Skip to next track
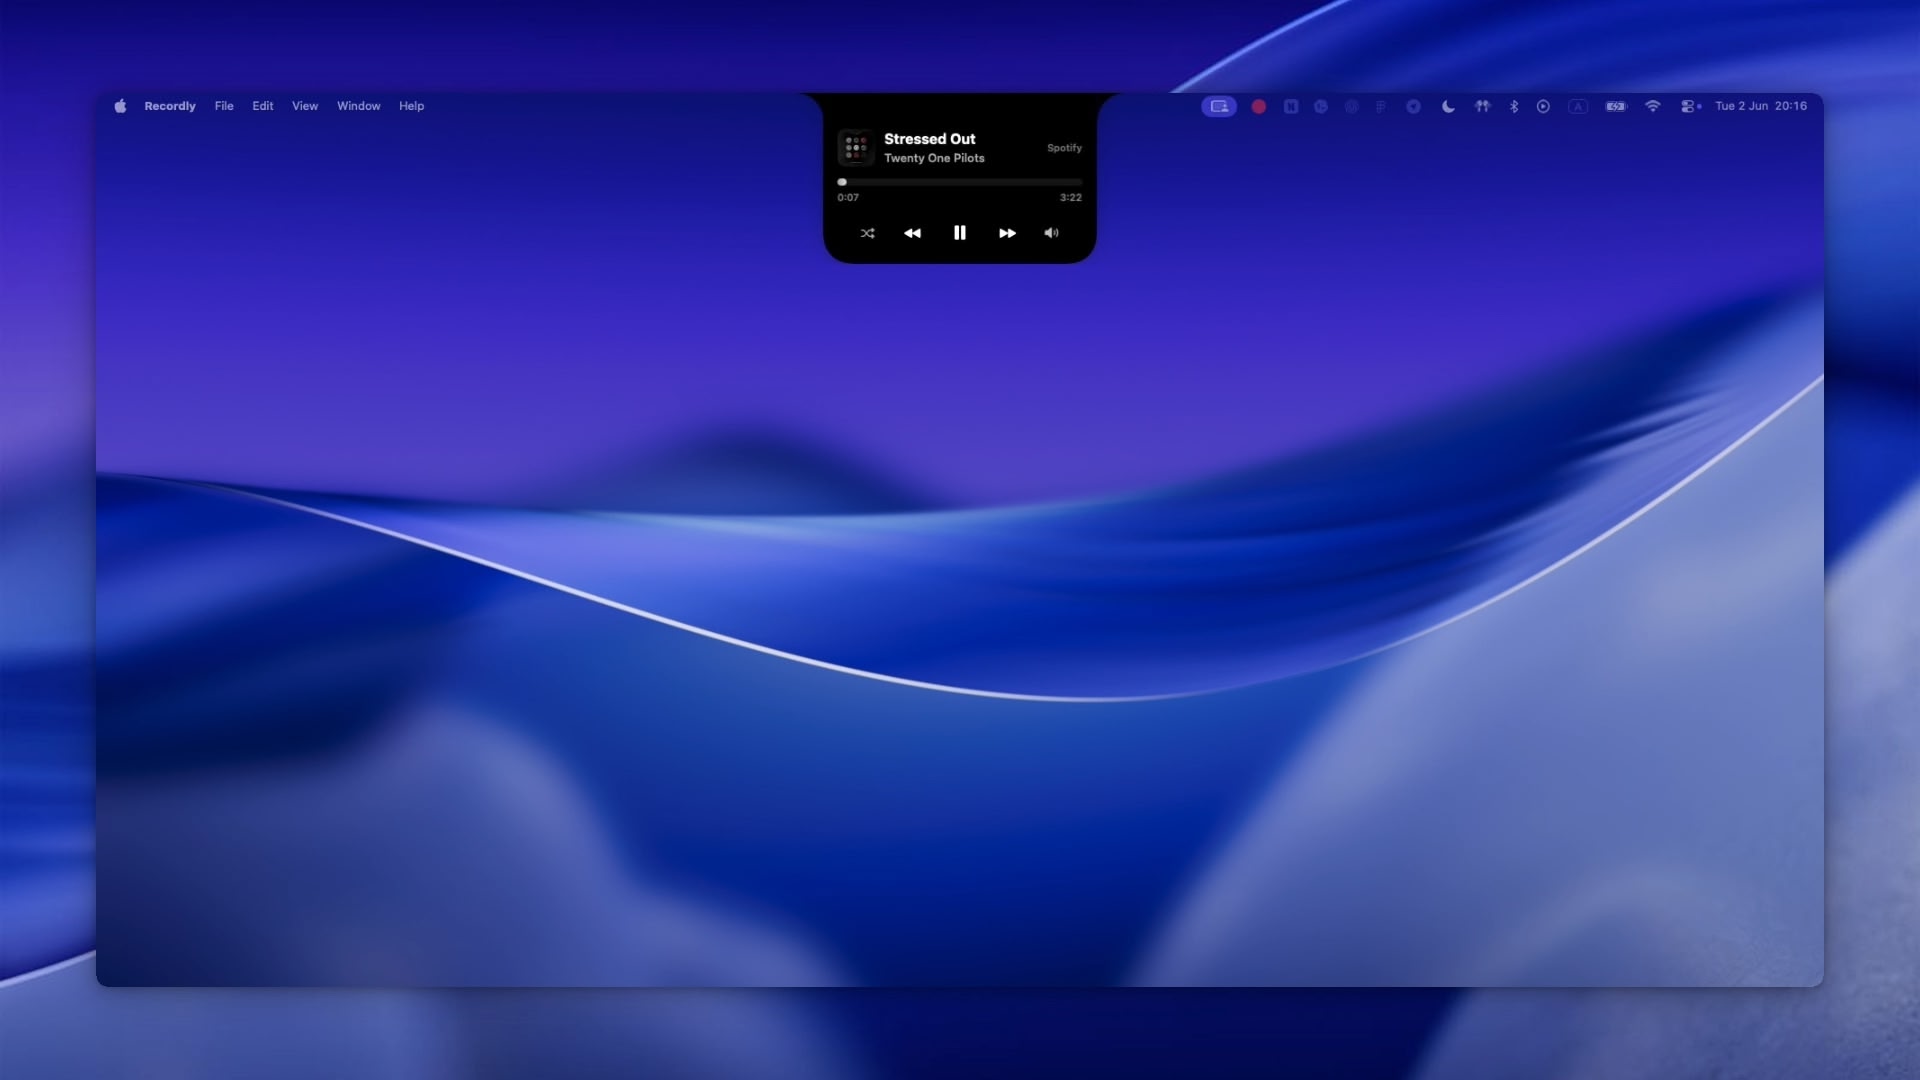Image resolution: width=1920 pixels, height=1080 pixels. [x=1007, y=233]
